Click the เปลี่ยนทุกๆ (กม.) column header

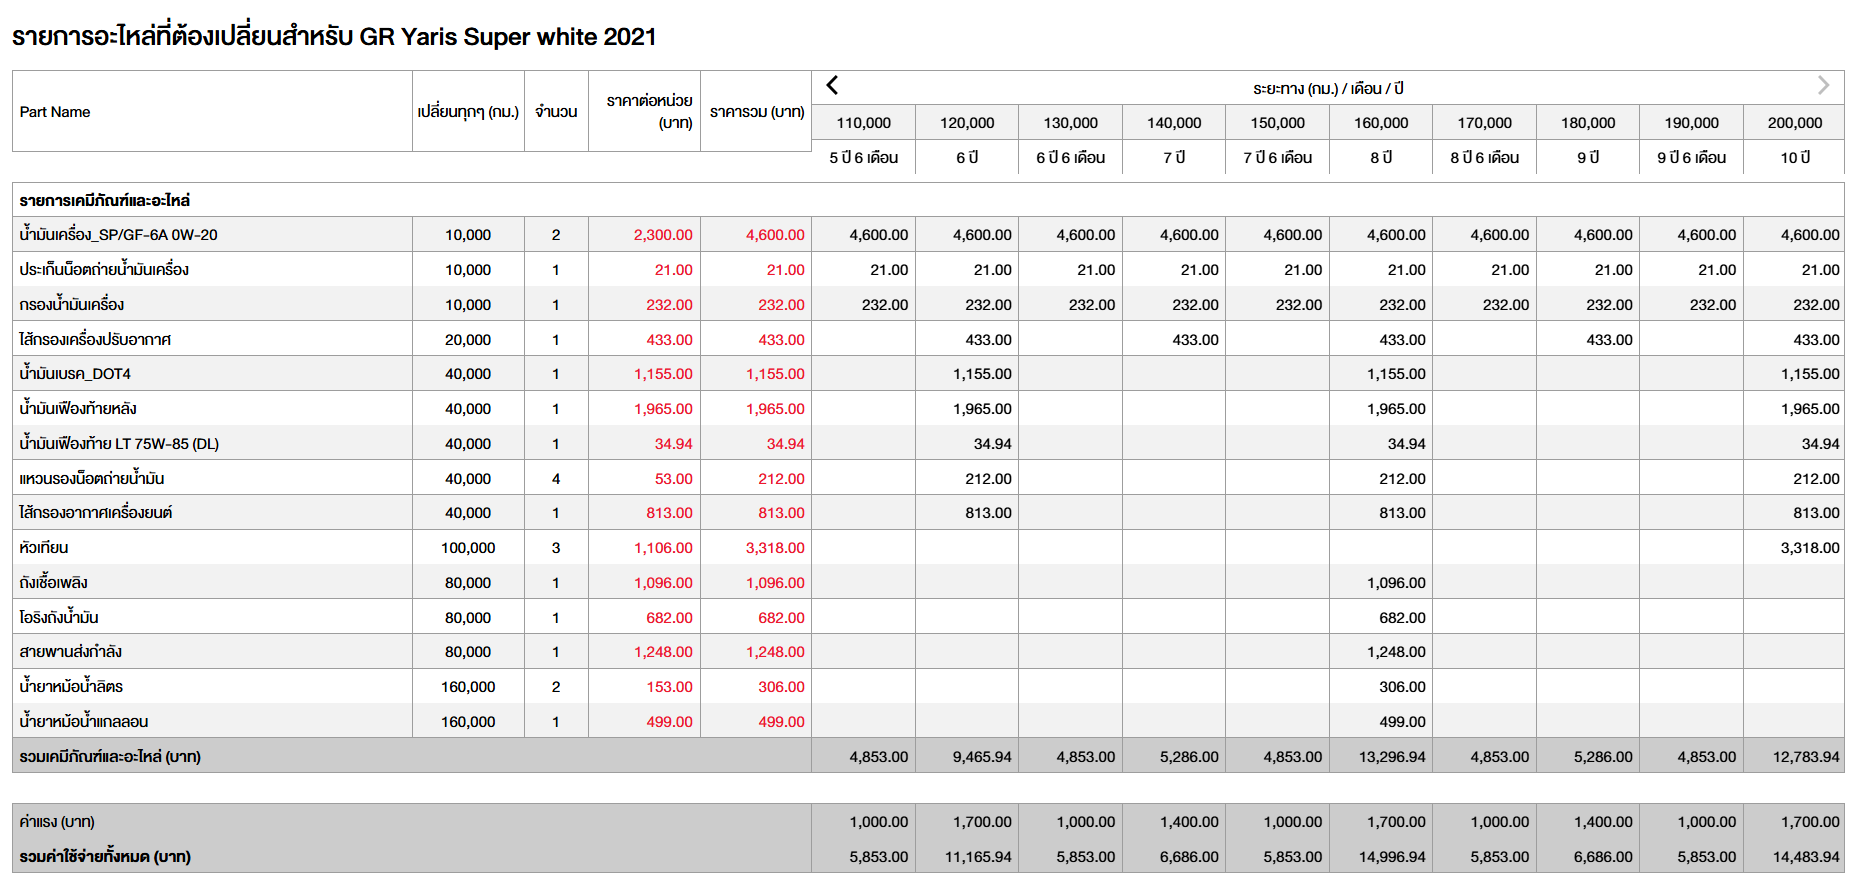(x=468, y=112)
